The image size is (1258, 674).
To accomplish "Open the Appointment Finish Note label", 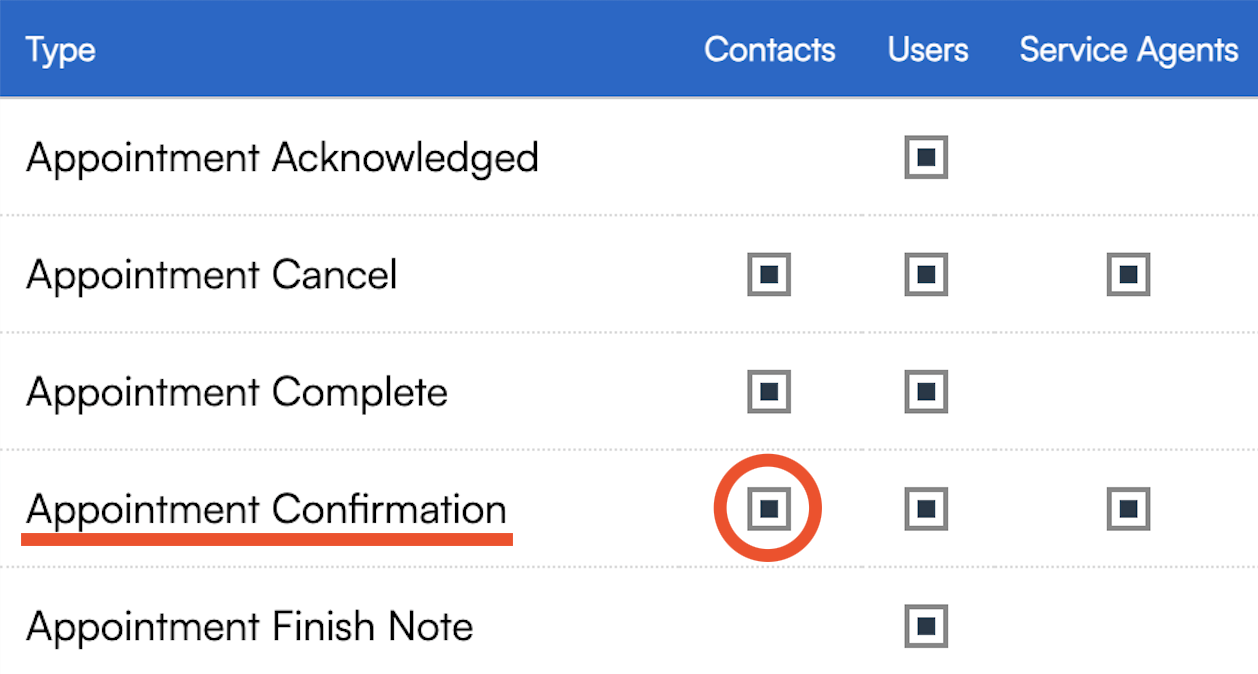I will [250, 627].
